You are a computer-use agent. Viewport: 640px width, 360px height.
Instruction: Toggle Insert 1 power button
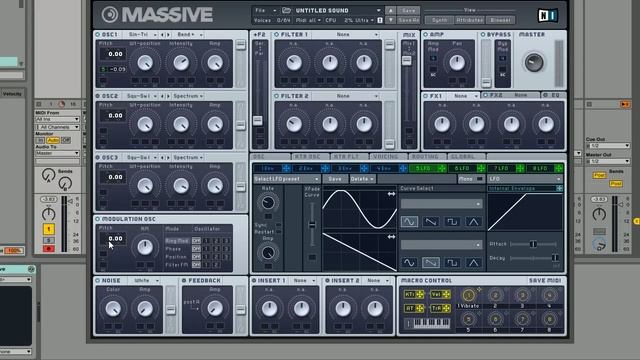(x=254, y=281)
